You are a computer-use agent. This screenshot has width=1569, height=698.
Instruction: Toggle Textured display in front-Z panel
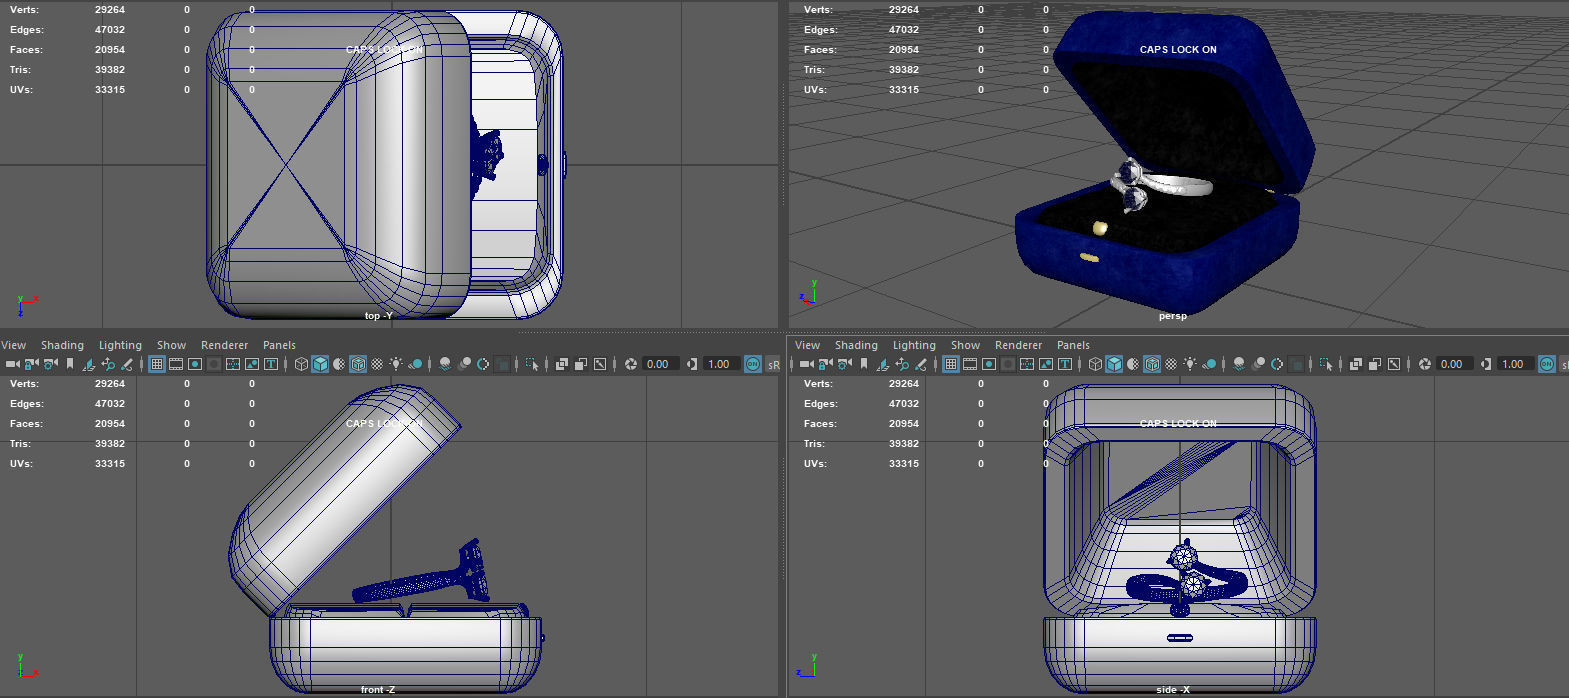pos(377,364)
